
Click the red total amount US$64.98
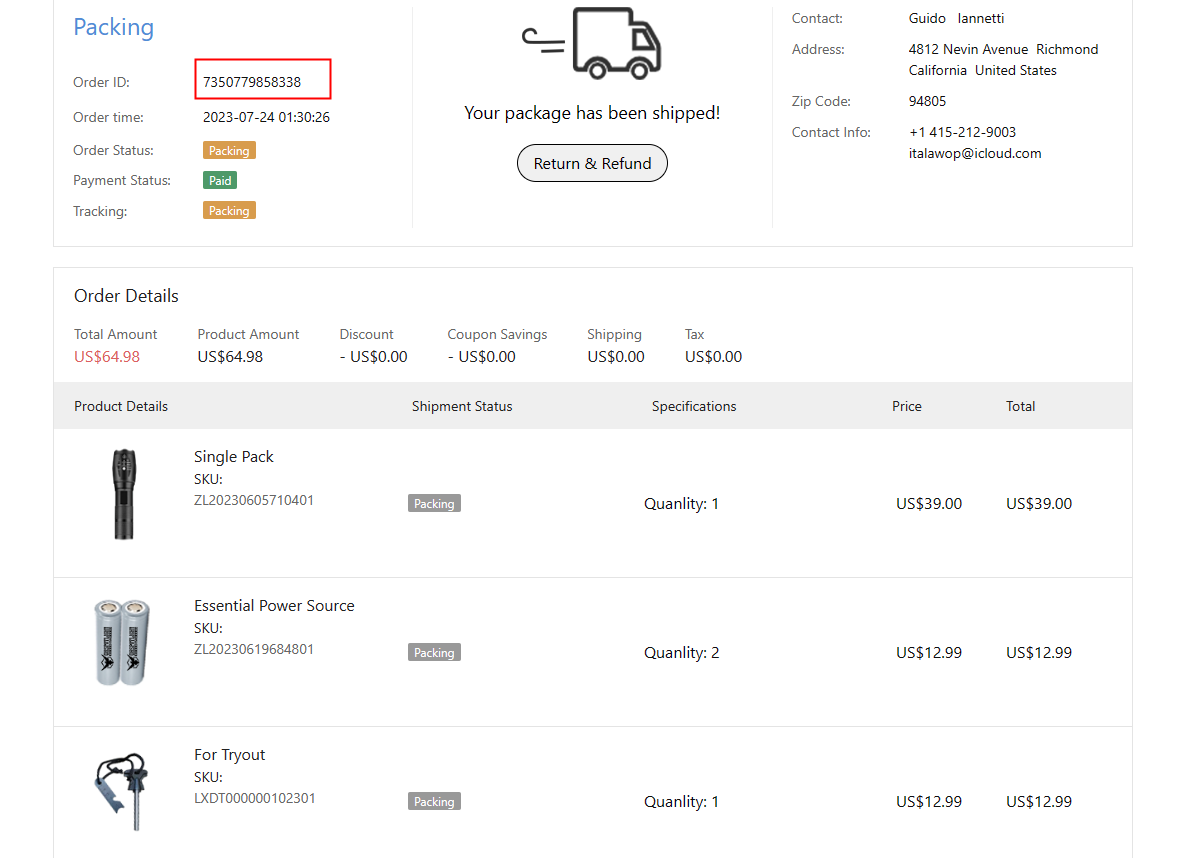point(107,357)
